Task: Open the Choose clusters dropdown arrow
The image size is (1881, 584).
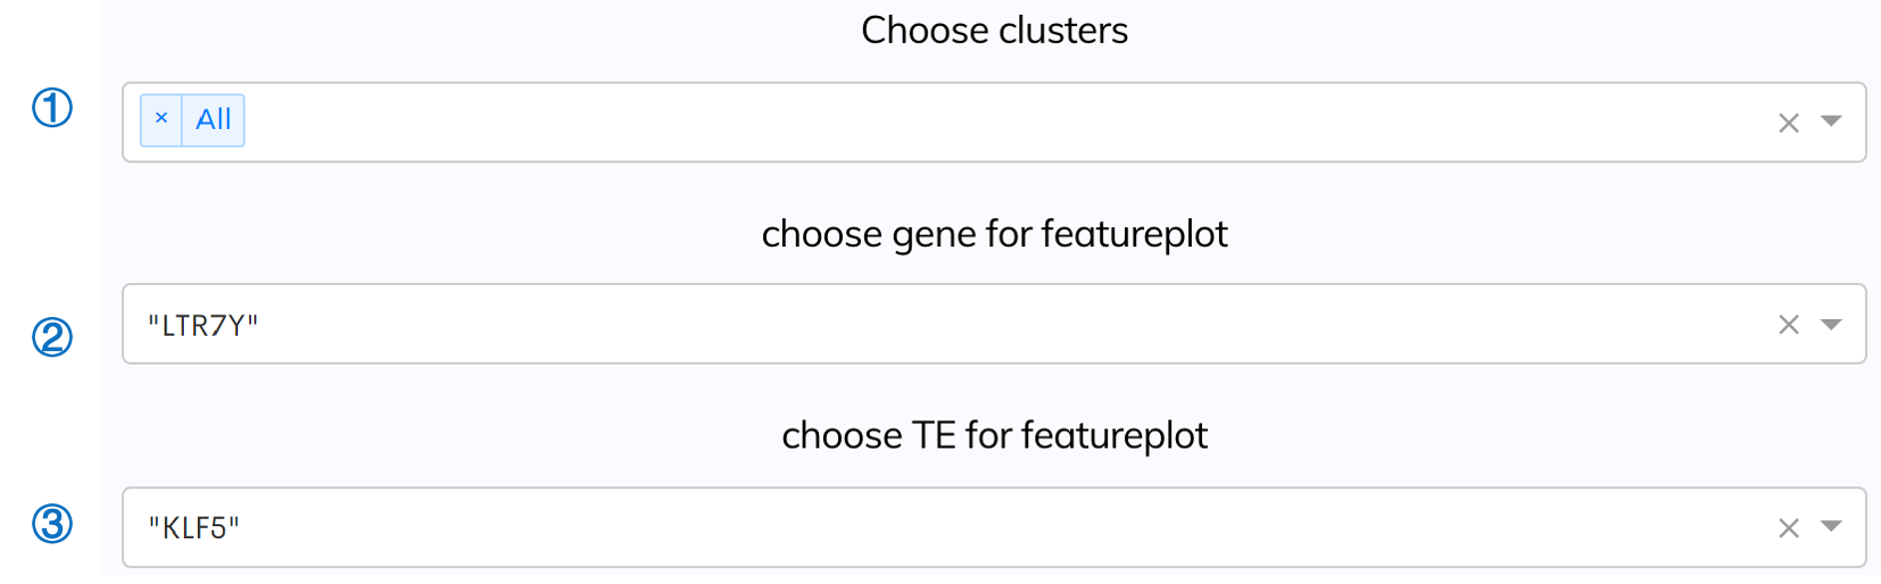Action: (1831, 121)
